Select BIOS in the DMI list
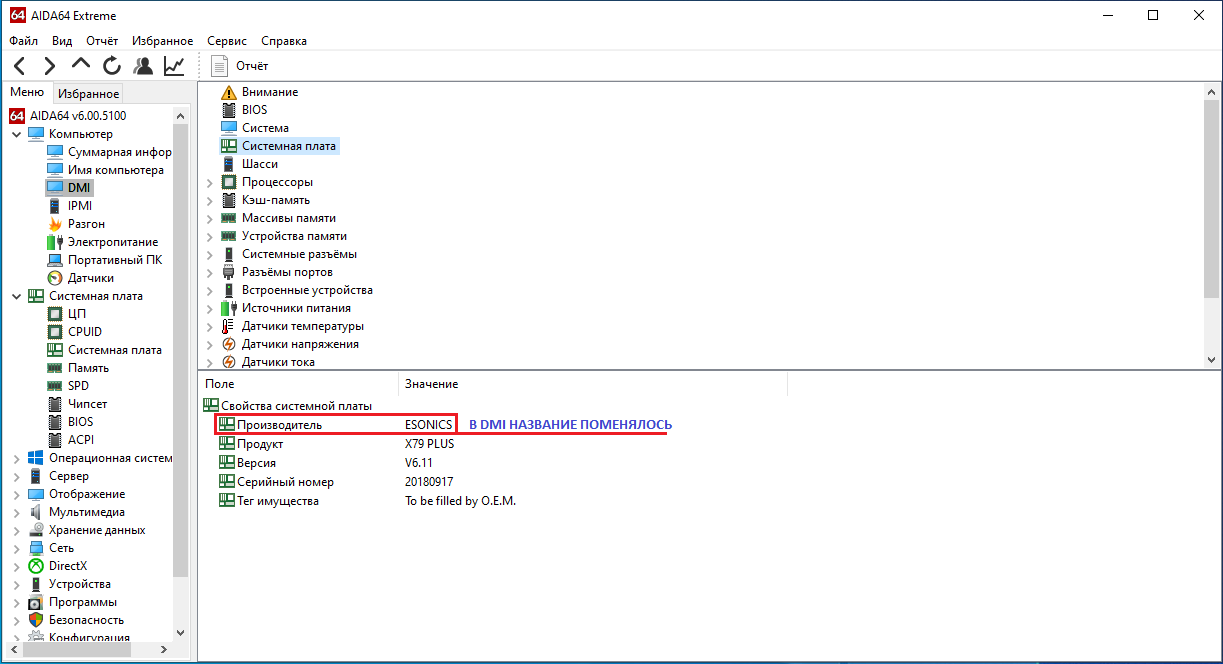Image resolution: width=1223 pixels, height=664 pixels. tap(244, 110)
